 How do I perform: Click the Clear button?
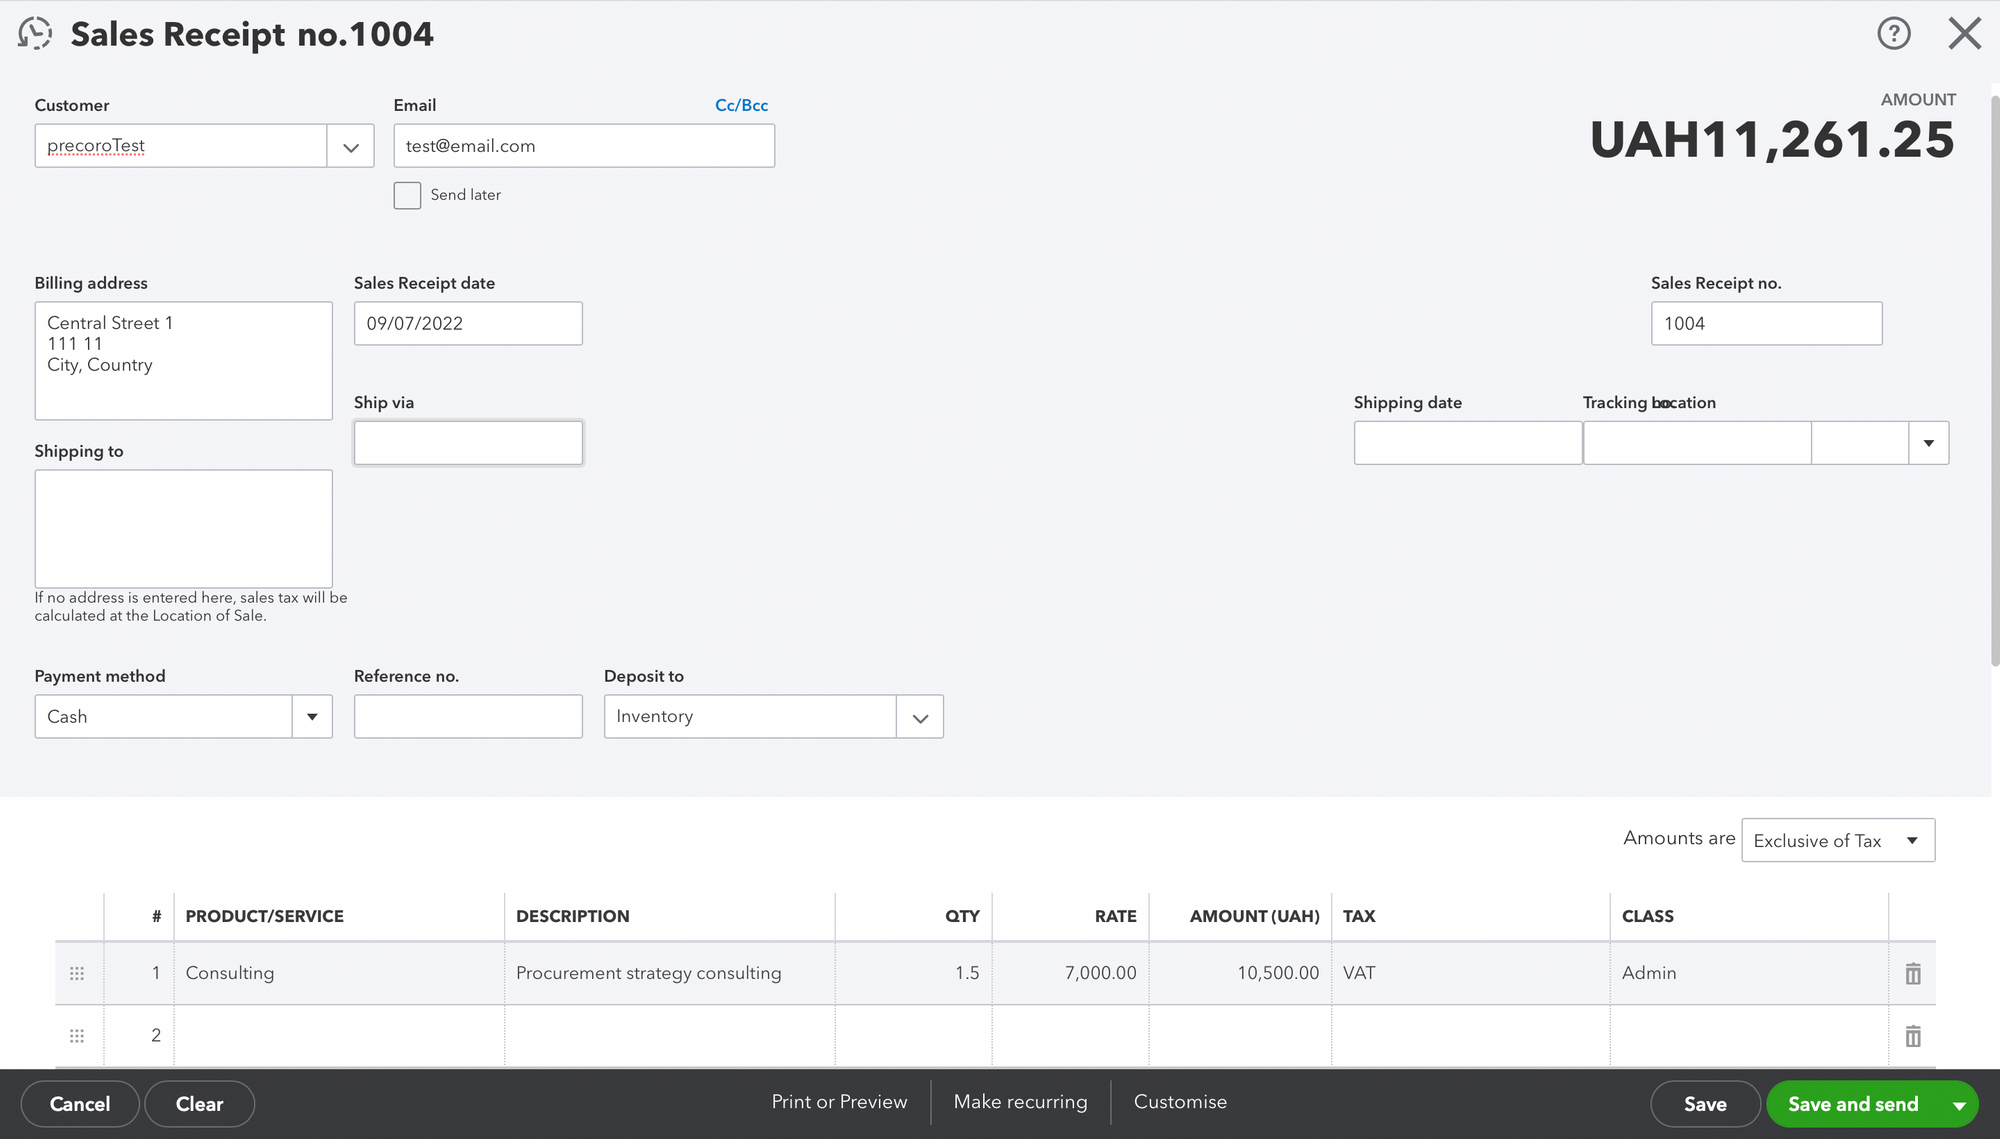[x=199, y=1103]
